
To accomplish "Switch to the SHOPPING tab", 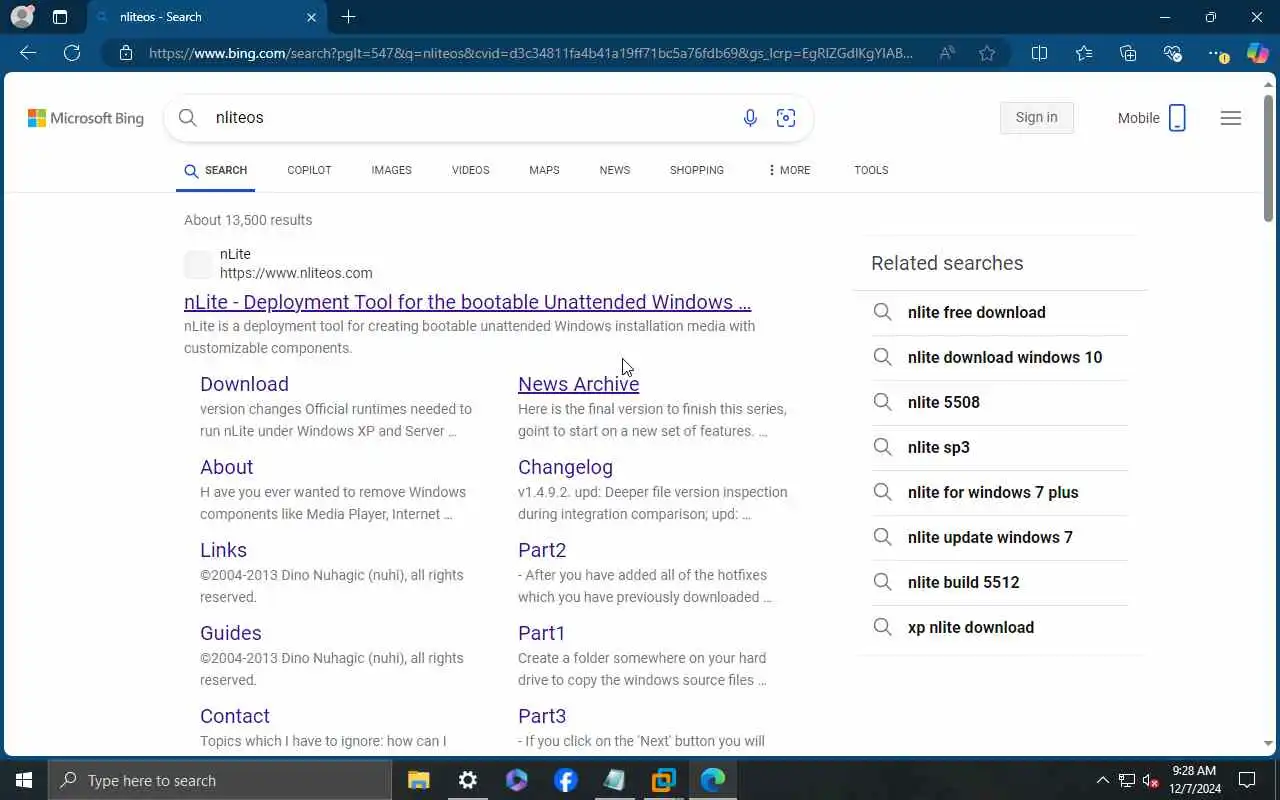I will (x=696, y=170).
